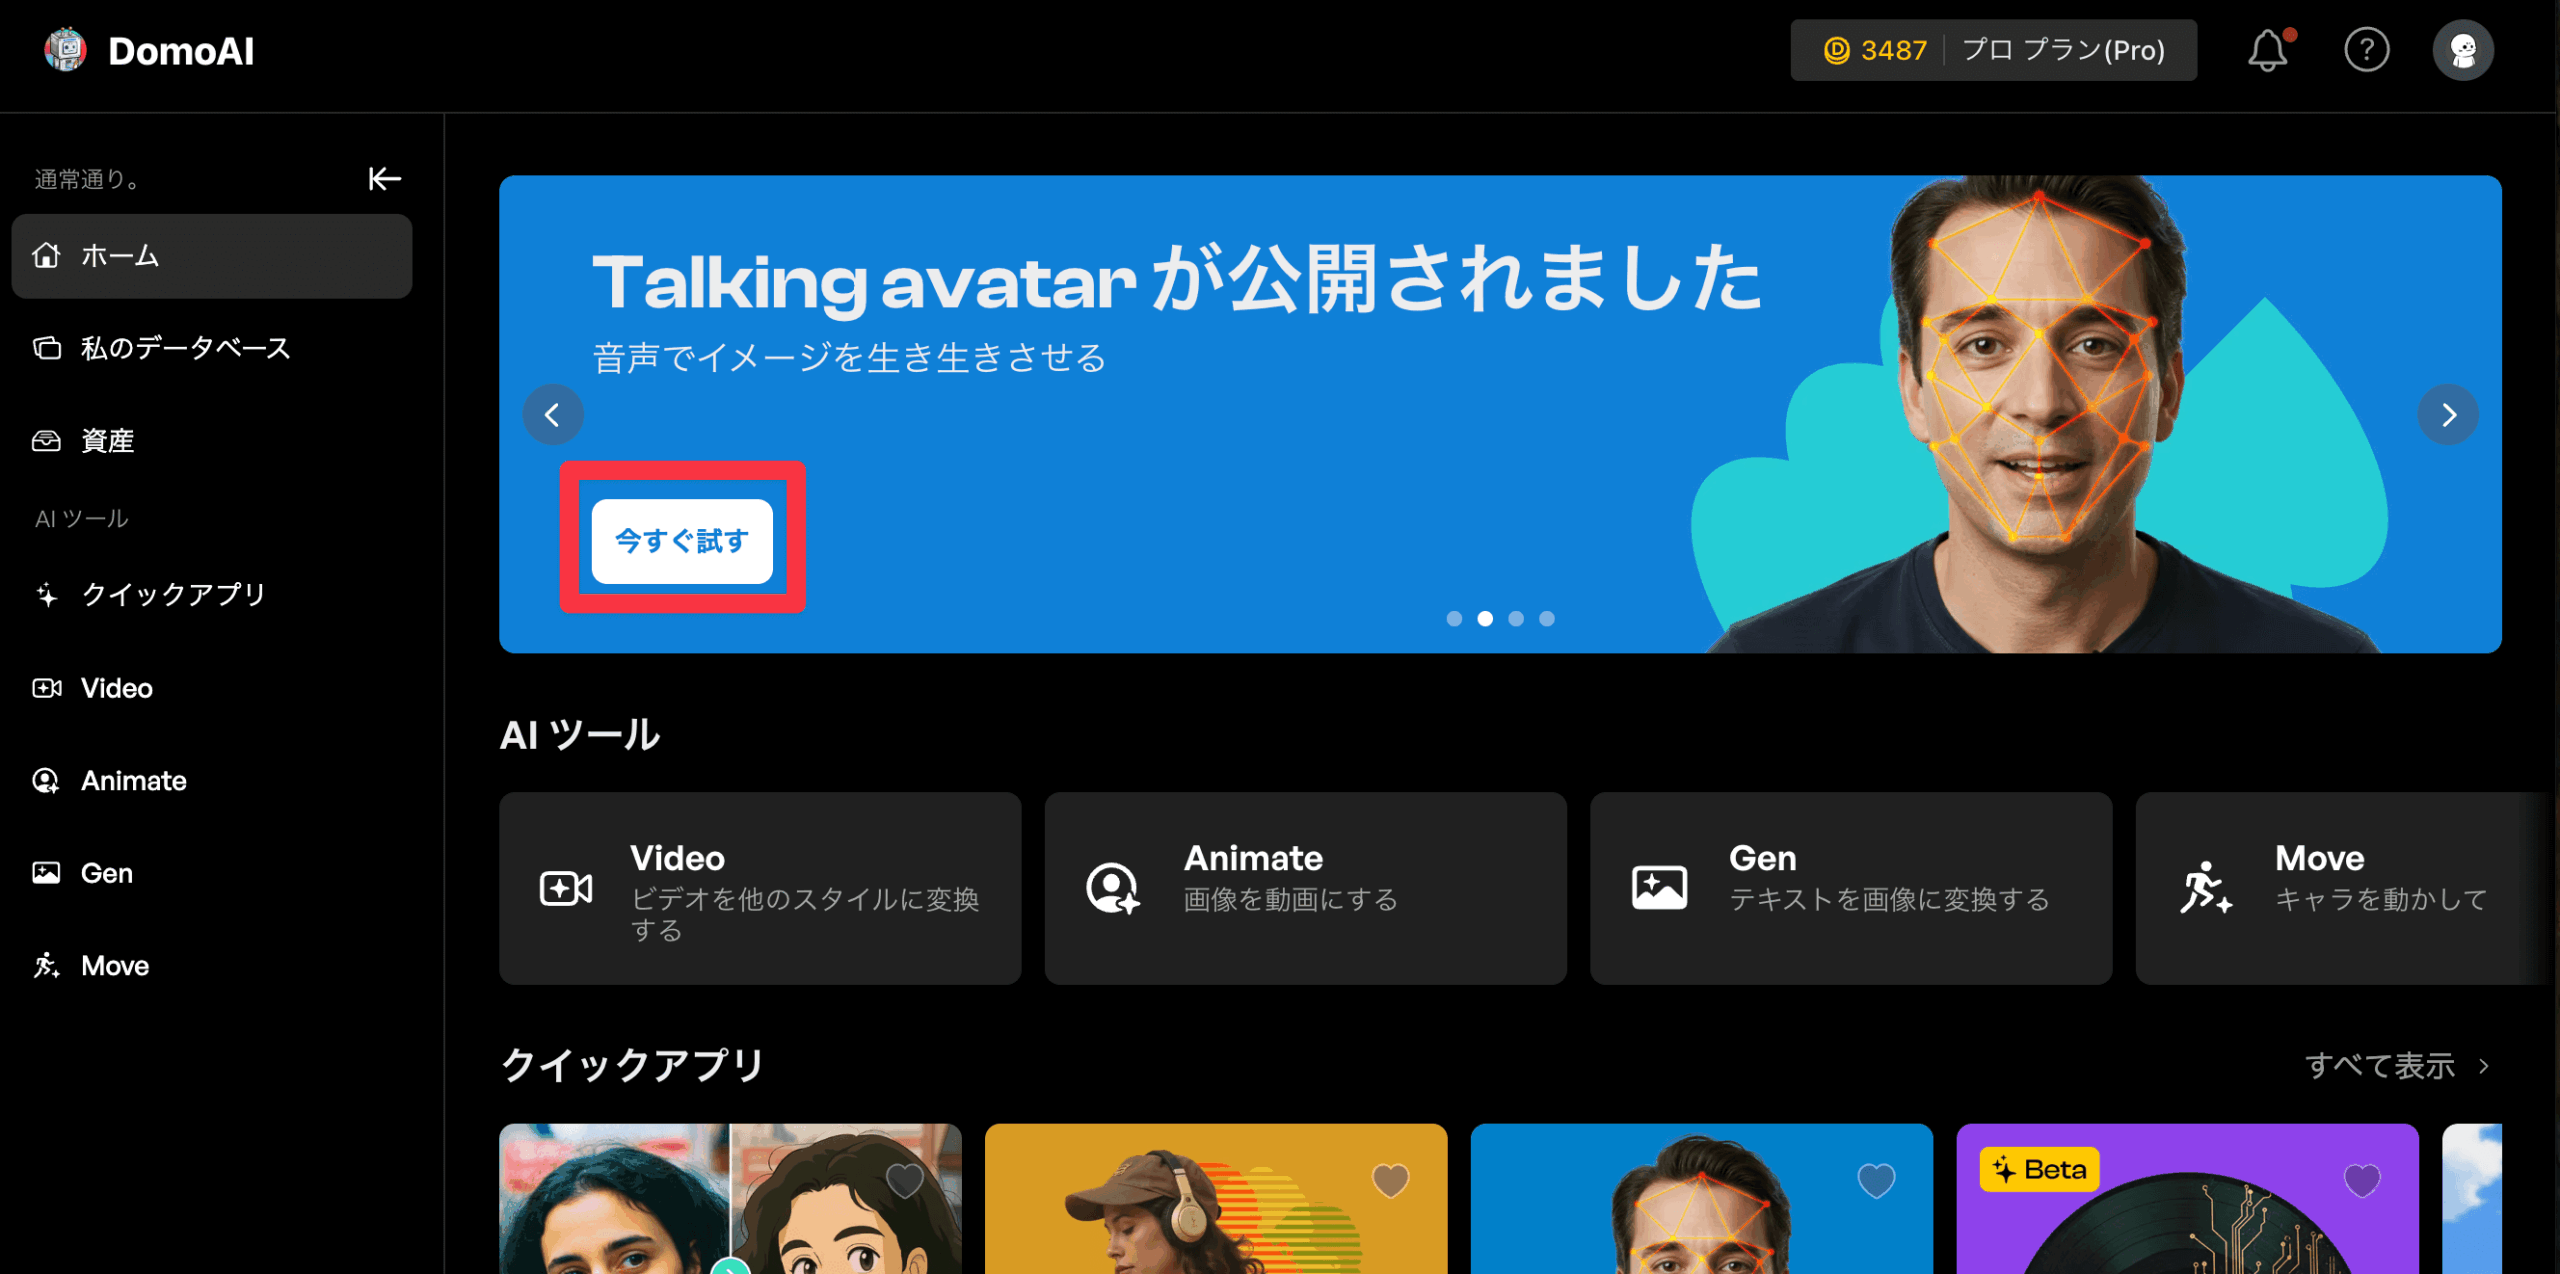Open the Gen tool card

point(1850,888)
